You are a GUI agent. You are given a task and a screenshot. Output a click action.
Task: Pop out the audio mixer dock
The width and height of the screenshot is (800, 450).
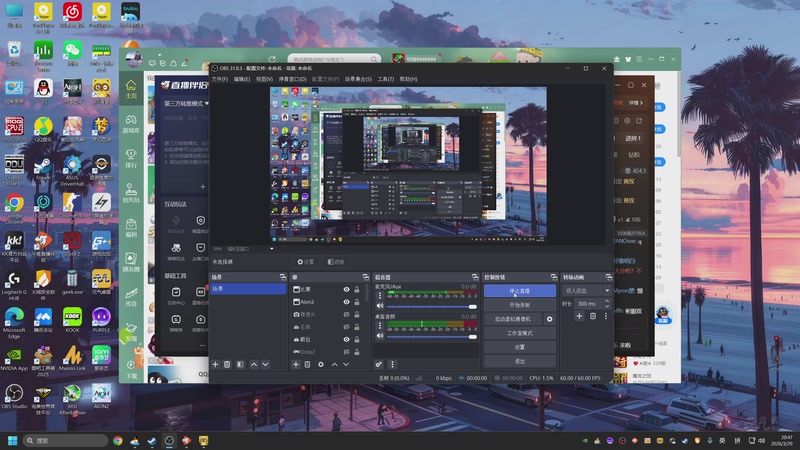475,277
